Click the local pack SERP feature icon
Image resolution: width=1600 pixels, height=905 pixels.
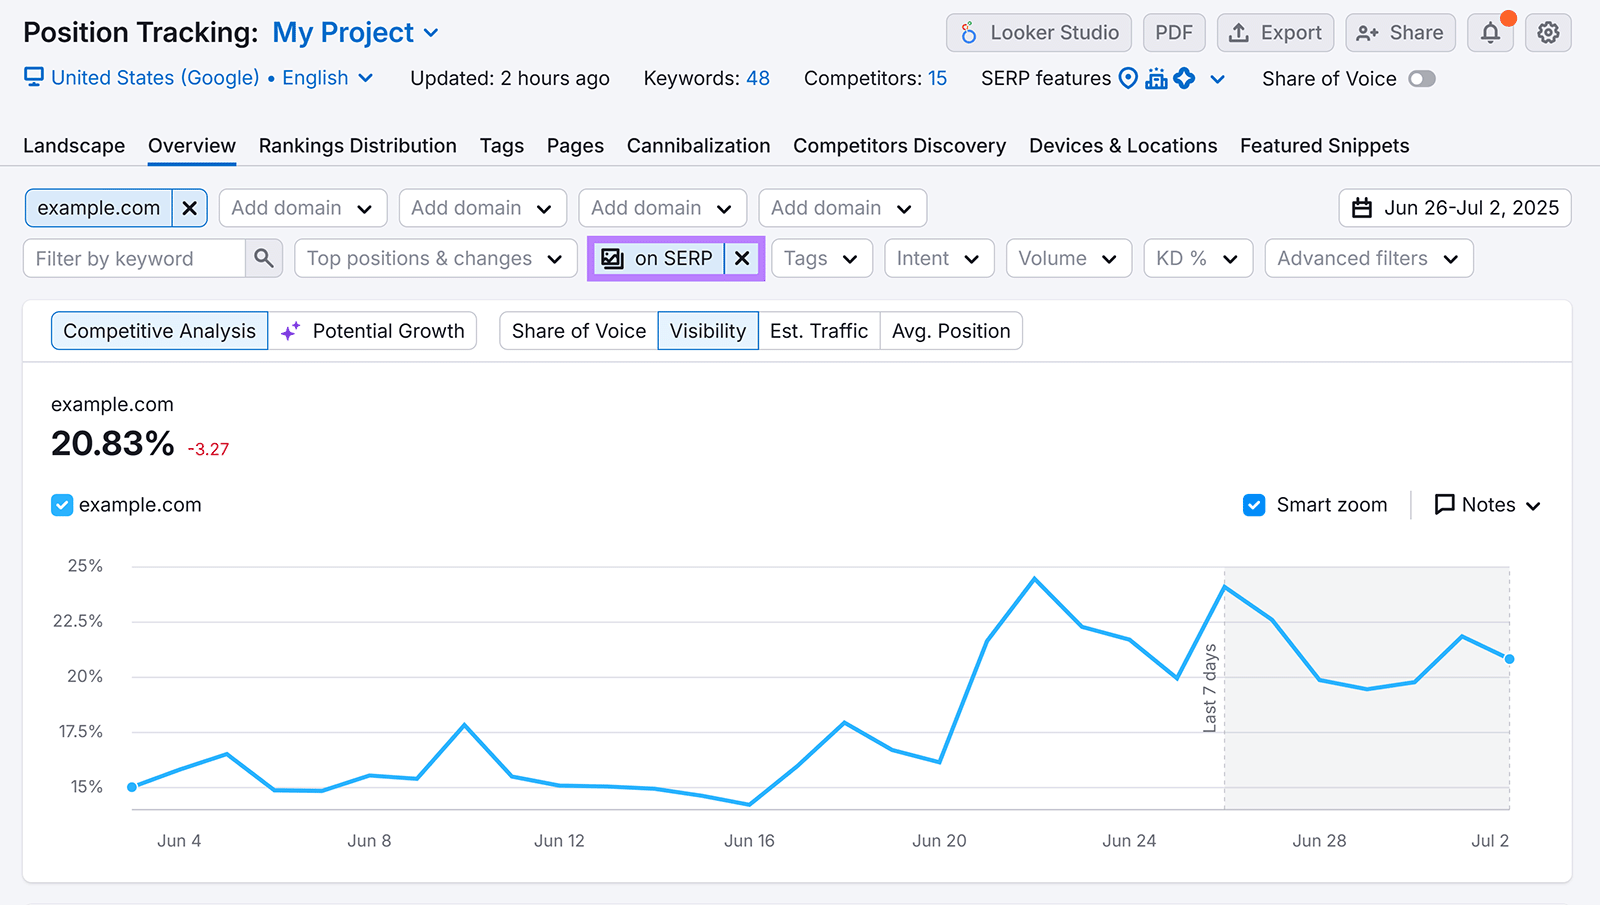click(x=1158, y=78)
